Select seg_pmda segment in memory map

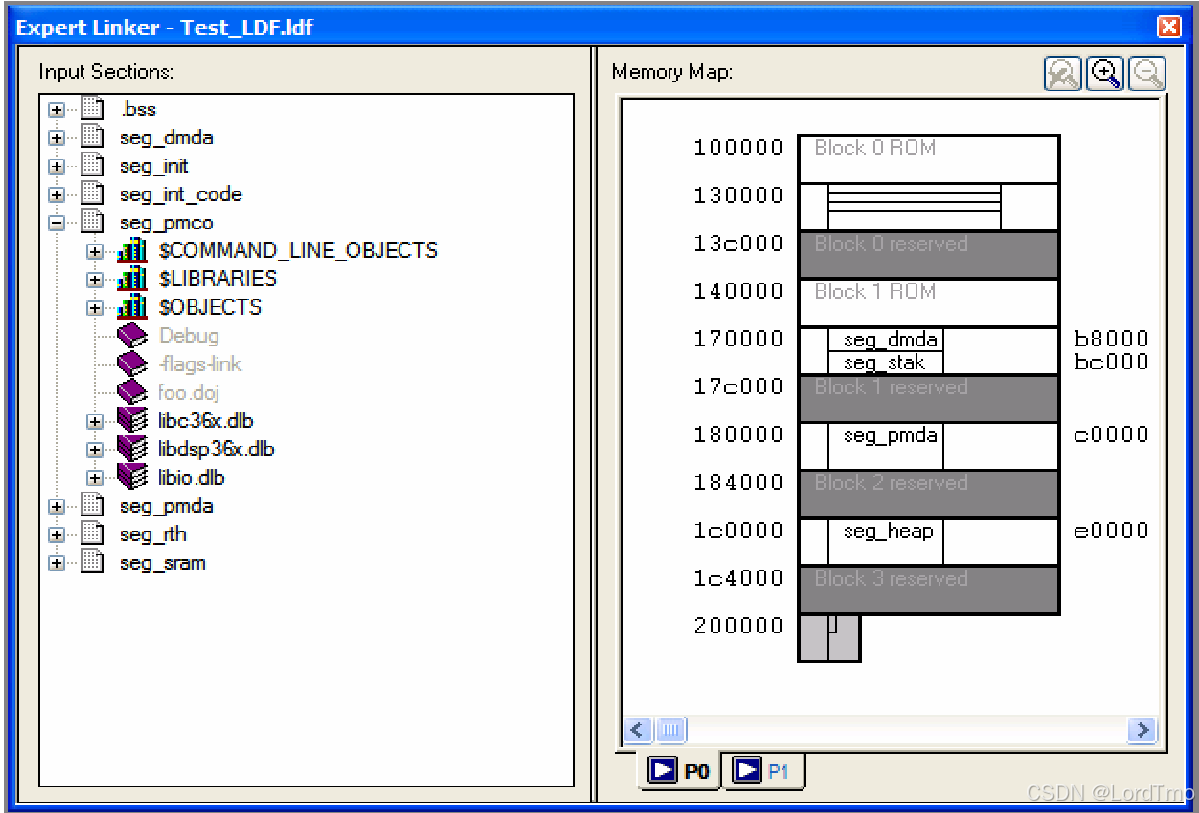[885, 446]
